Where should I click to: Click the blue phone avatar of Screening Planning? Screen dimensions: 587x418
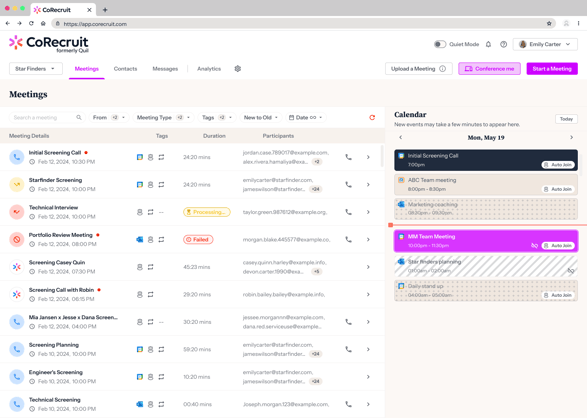point(17,349)
